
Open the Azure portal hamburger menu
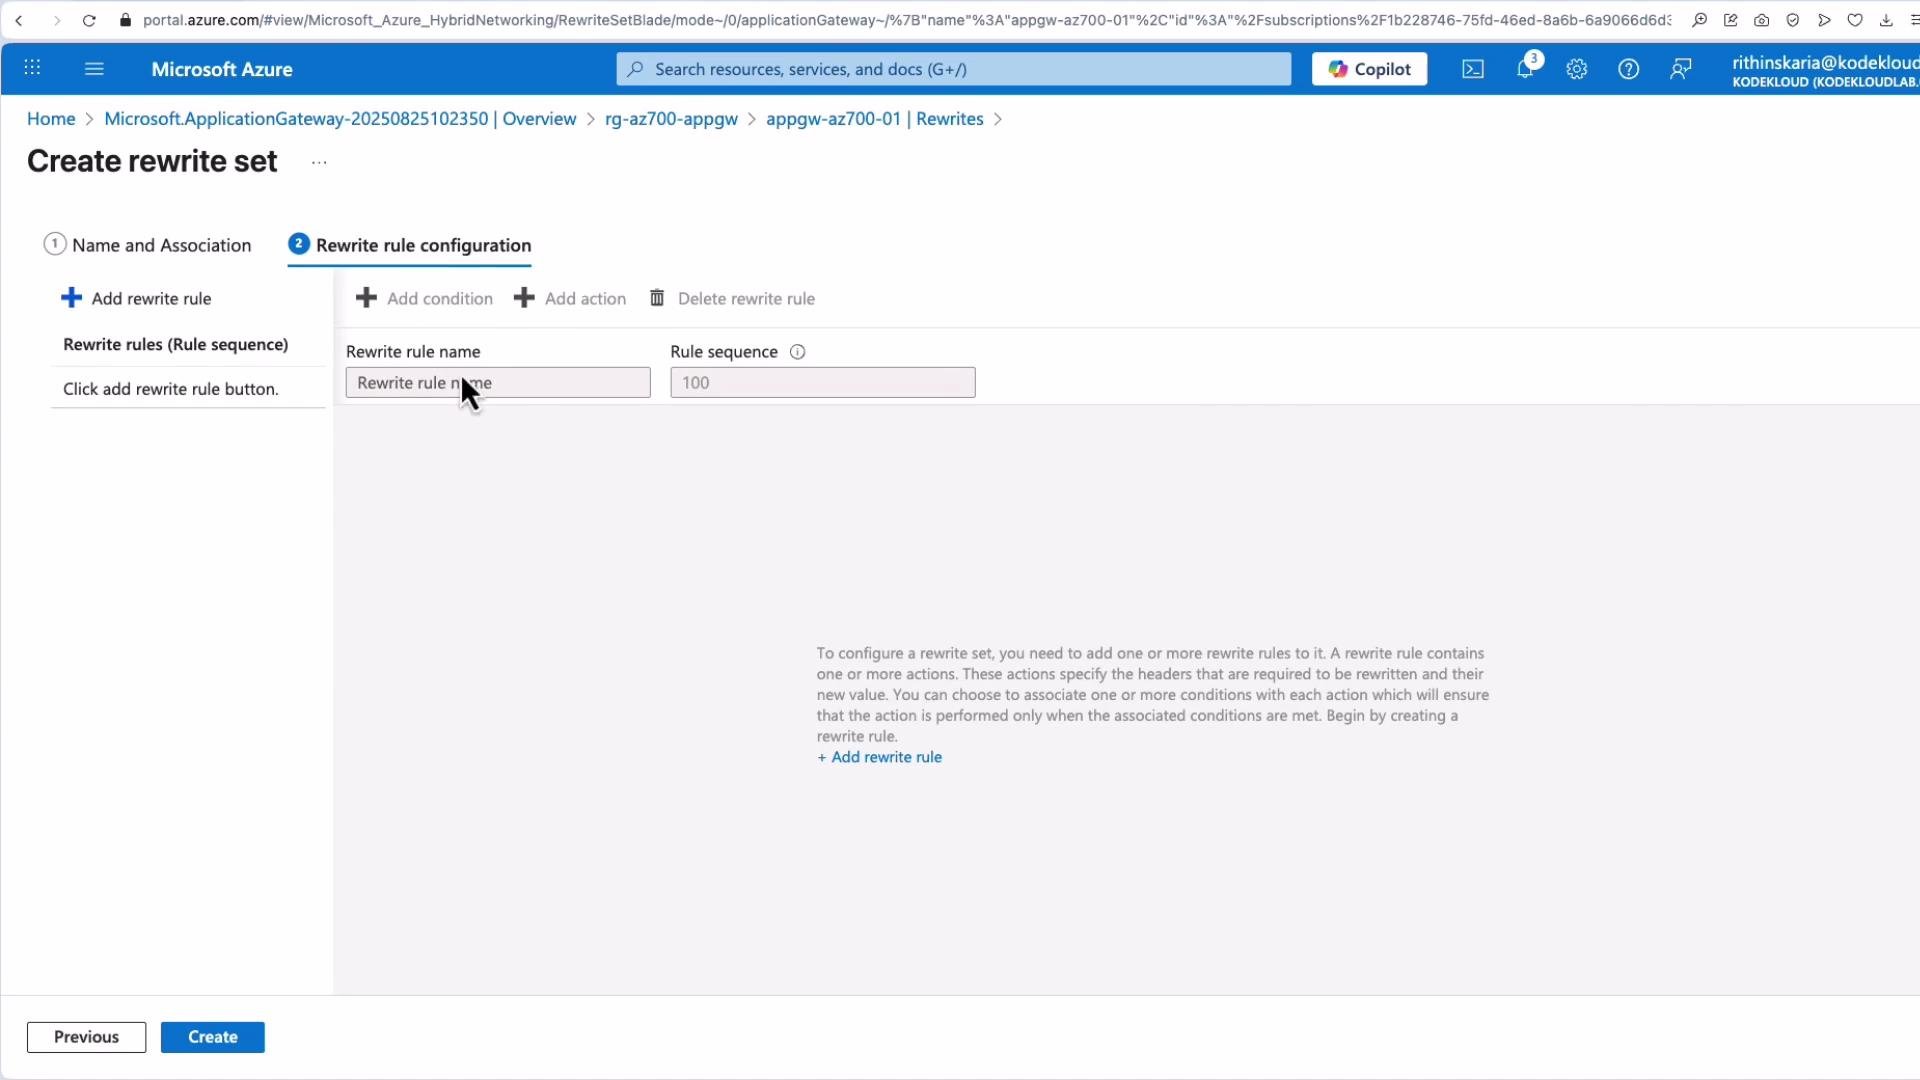point(94,68)
